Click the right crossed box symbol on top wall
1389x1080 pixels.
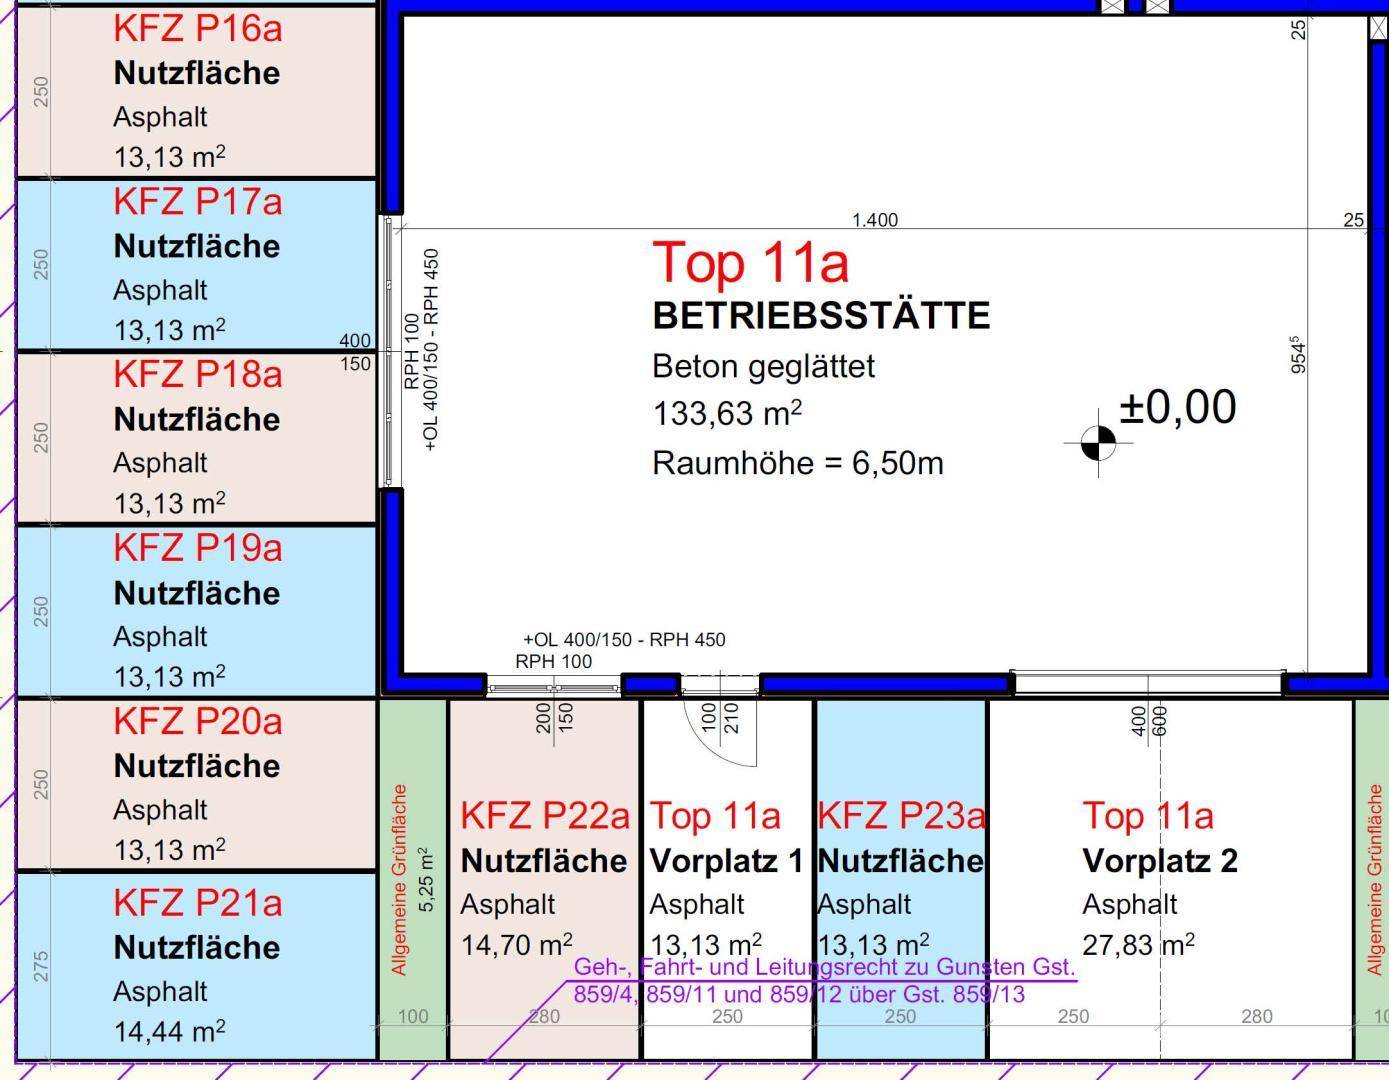[1157, 6]
